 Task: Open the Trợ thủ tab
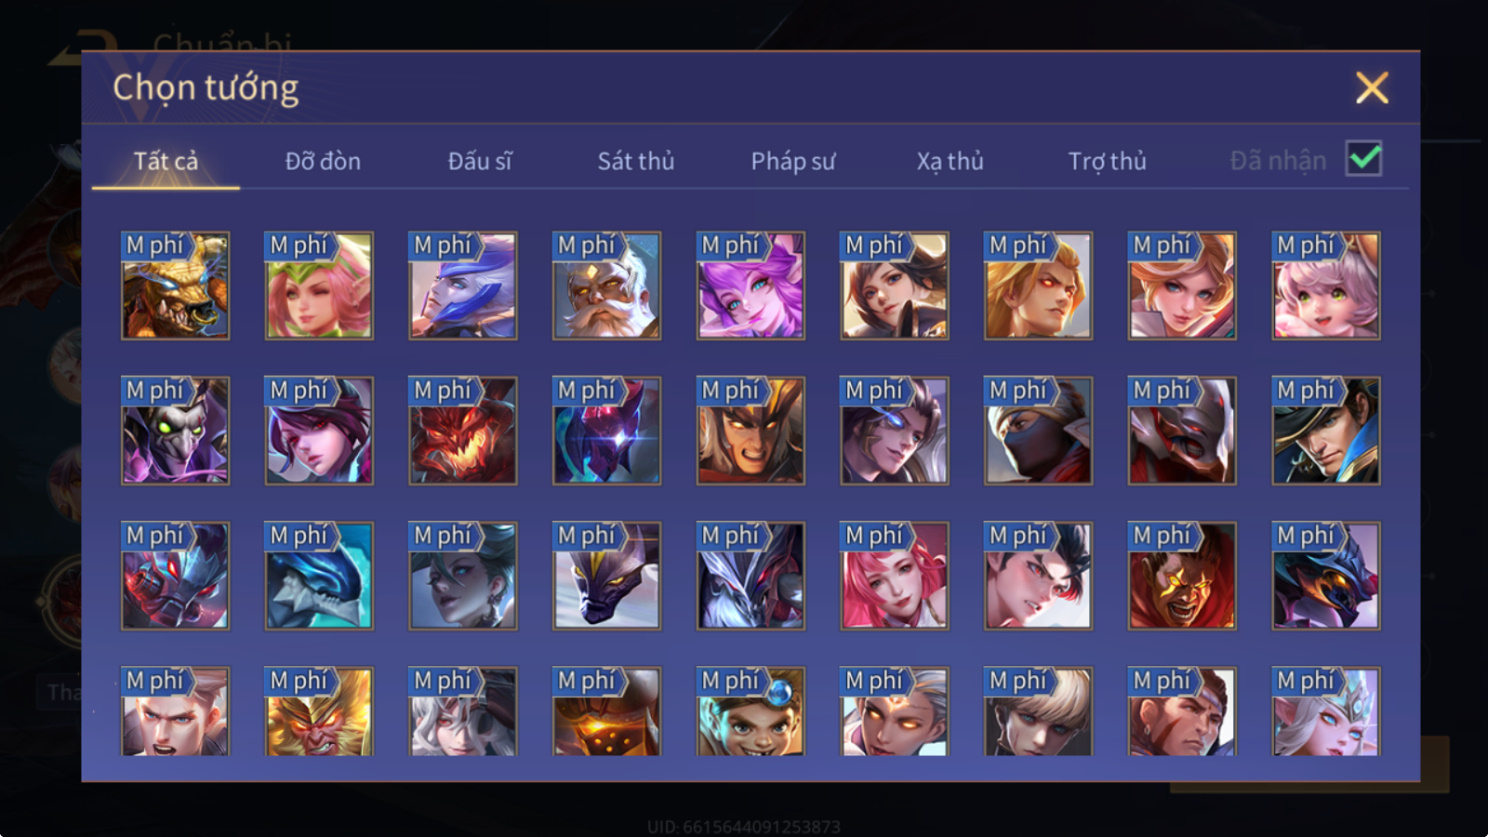[1107, 161]
